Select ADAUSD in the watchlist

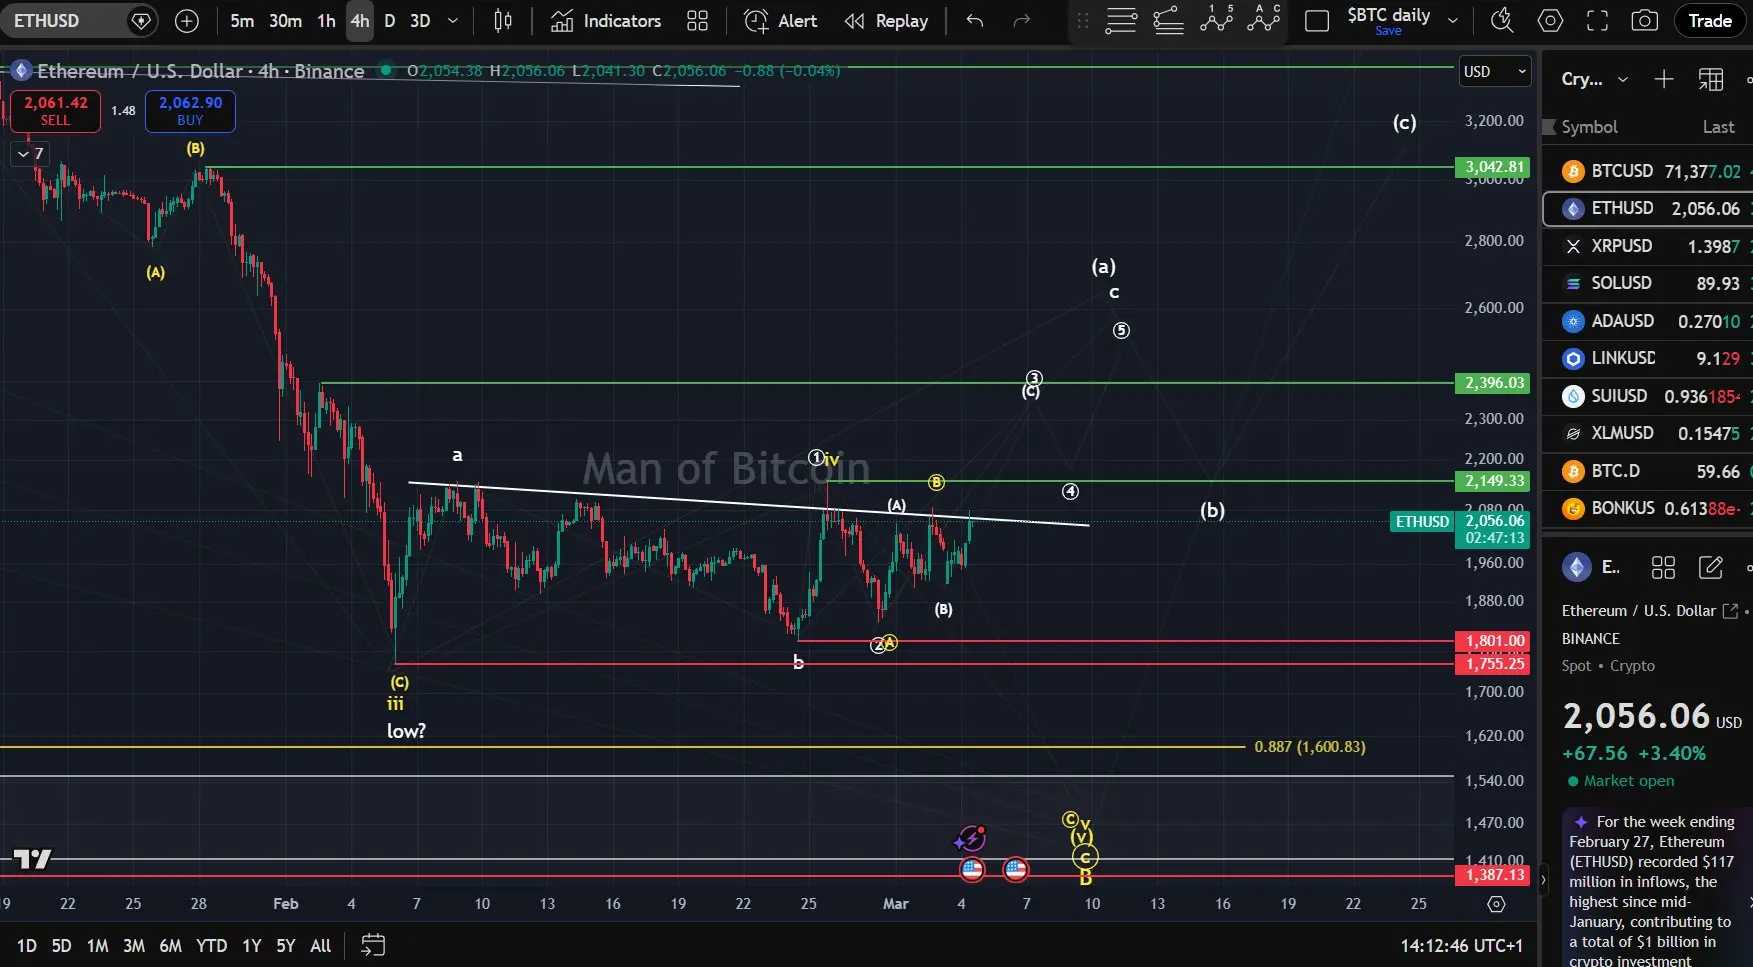[1648, 321]
